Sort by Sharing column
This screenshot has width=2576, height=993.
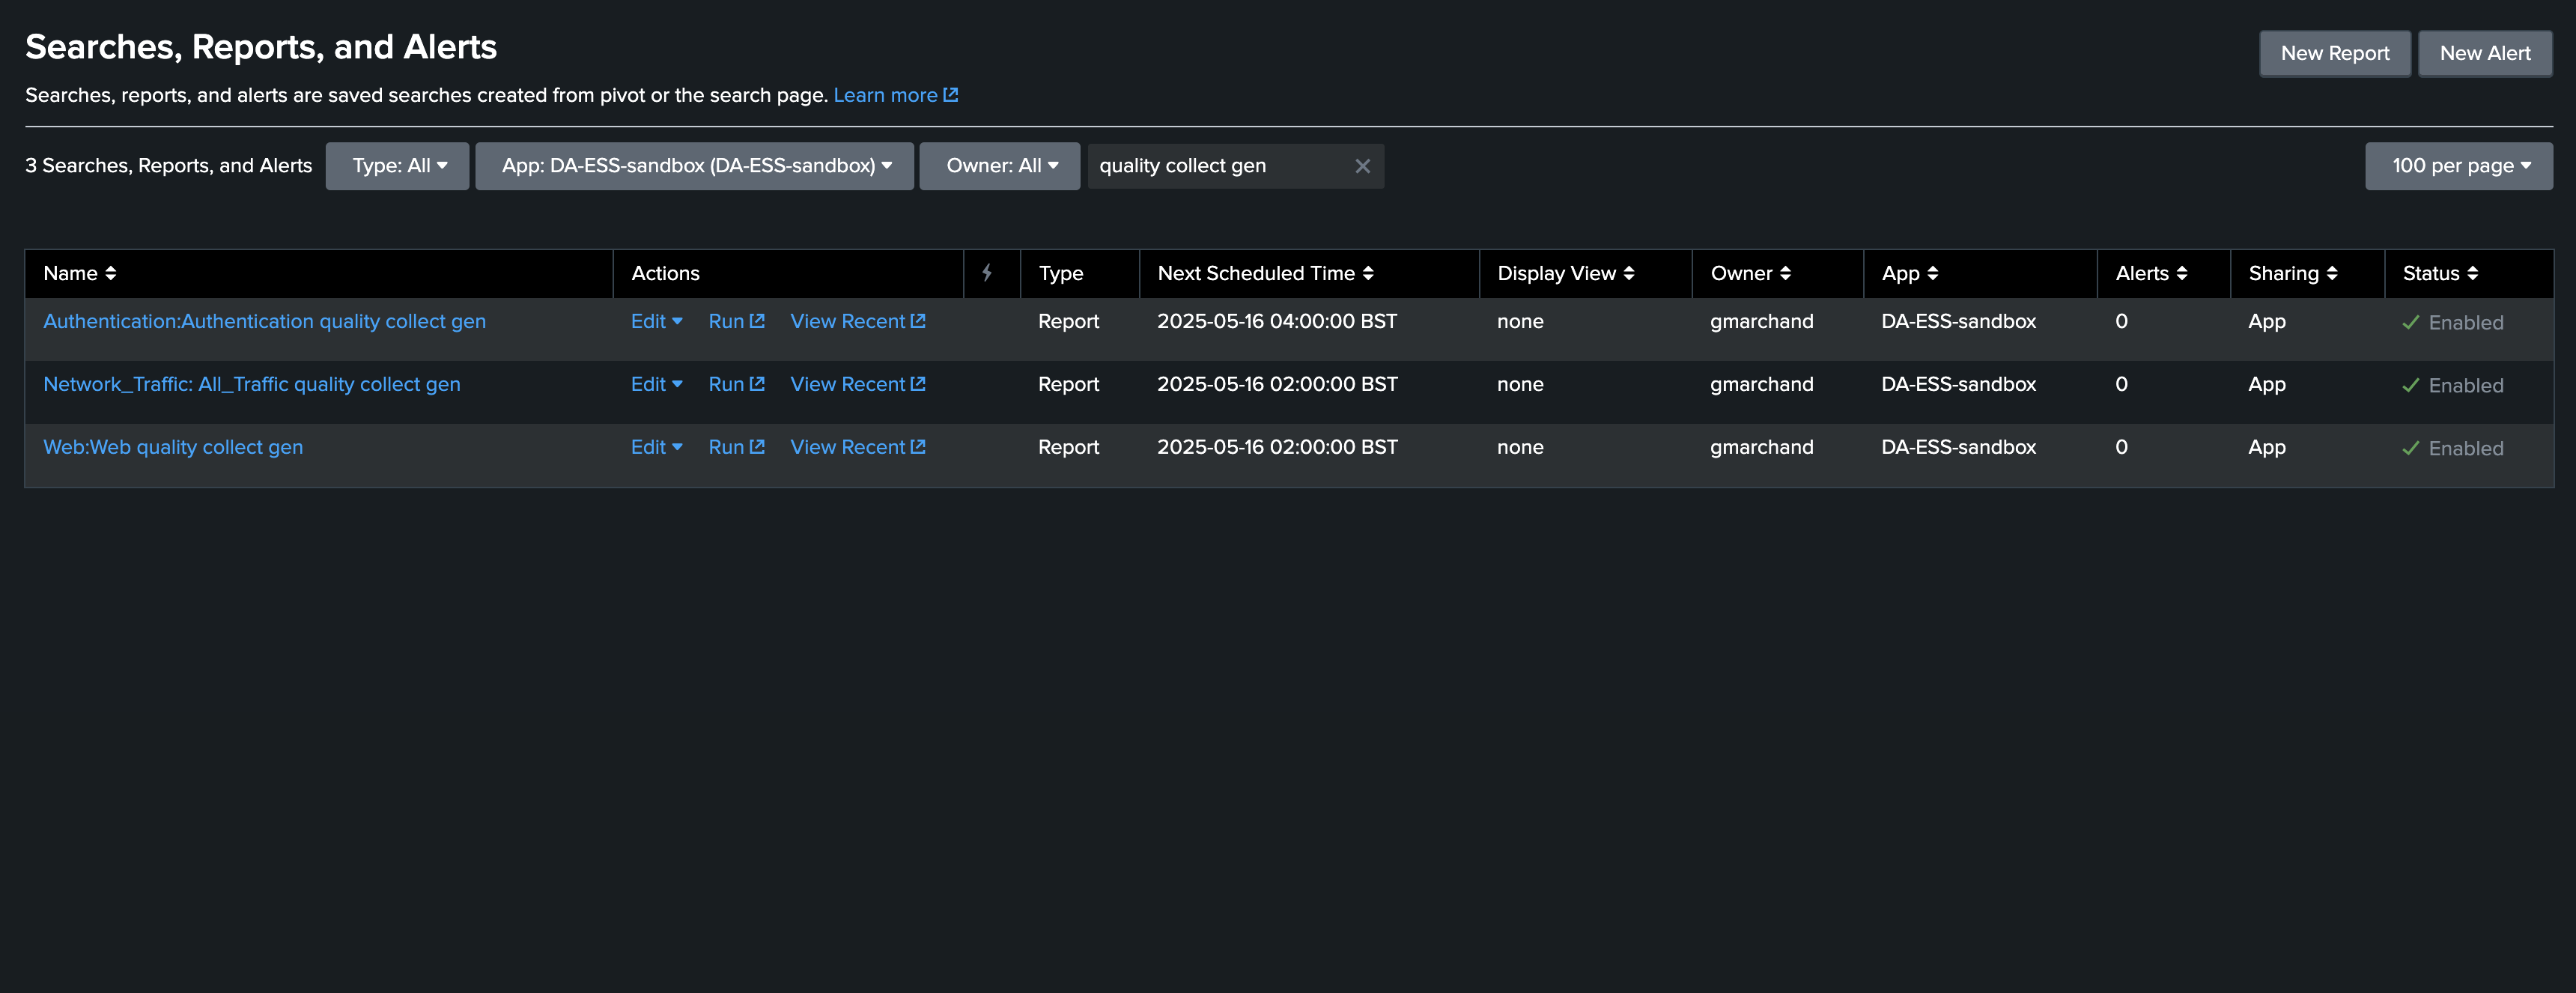[2292, 274]
